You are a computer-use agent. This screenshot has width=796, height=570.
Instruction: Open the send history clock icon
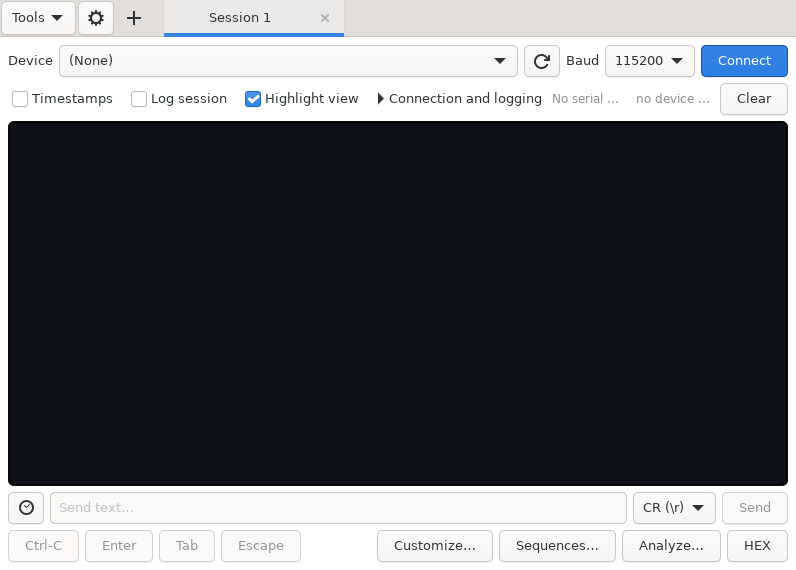(26, 508)
